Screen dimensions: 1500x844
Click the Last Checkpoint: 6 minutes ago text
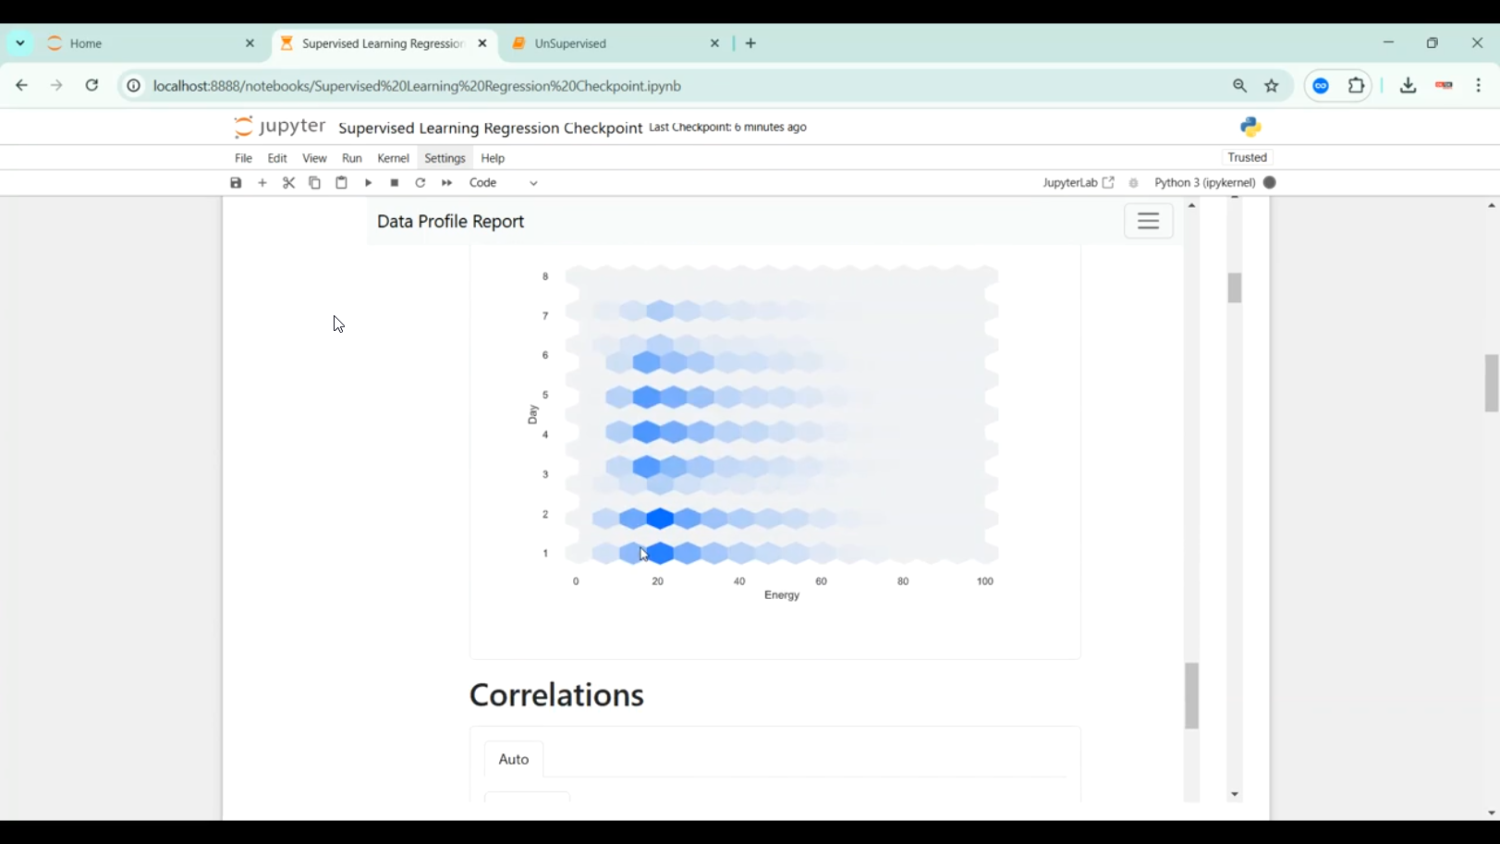point(728,127)
